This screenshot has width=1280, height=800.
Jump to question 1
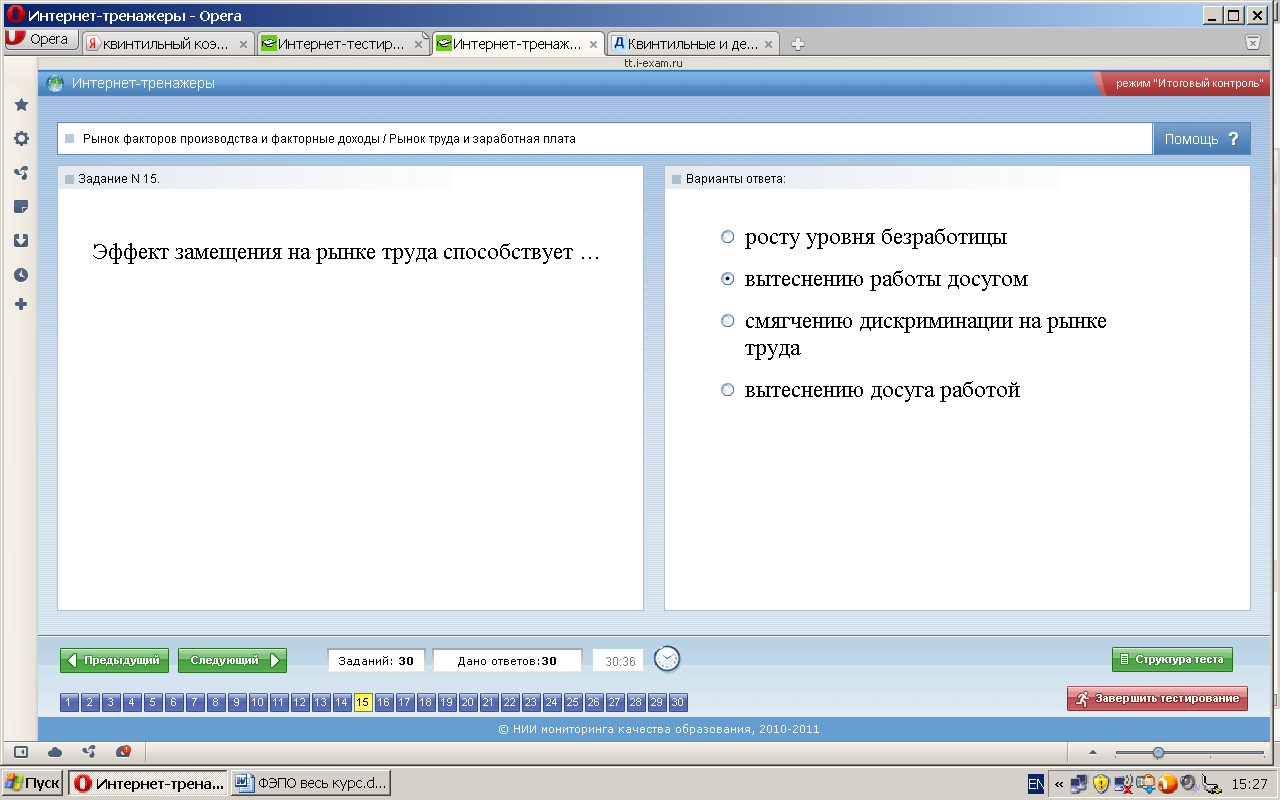click(68, 703)
